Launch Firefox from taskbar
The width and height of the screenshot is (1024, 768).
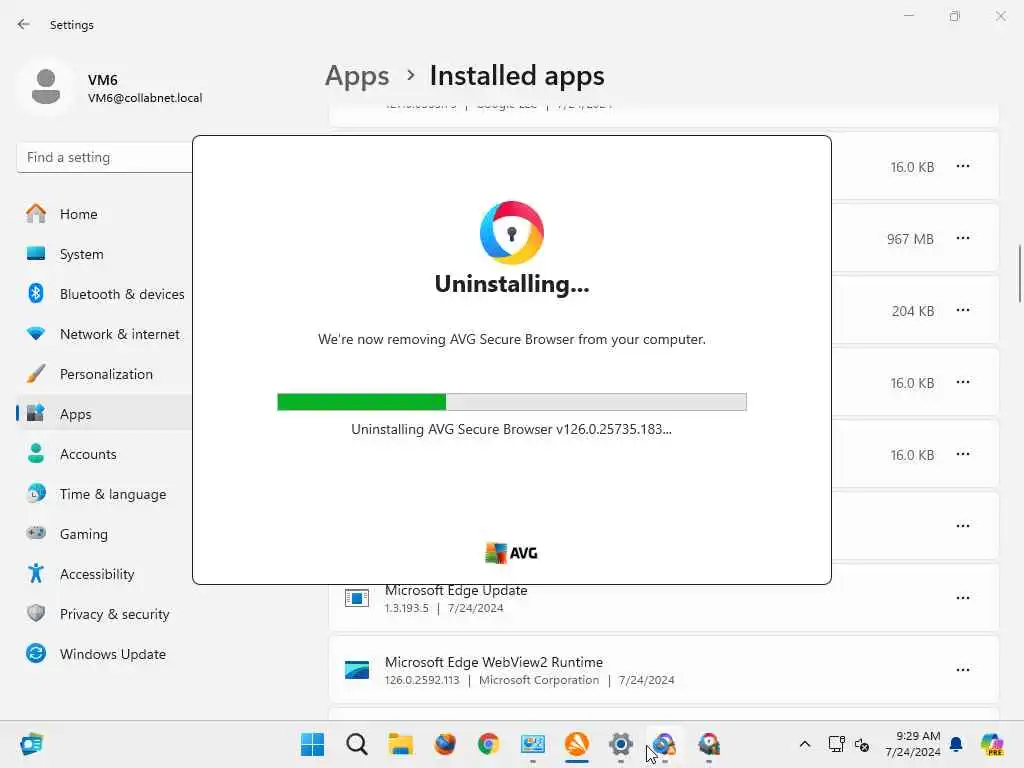pos(445,744)
